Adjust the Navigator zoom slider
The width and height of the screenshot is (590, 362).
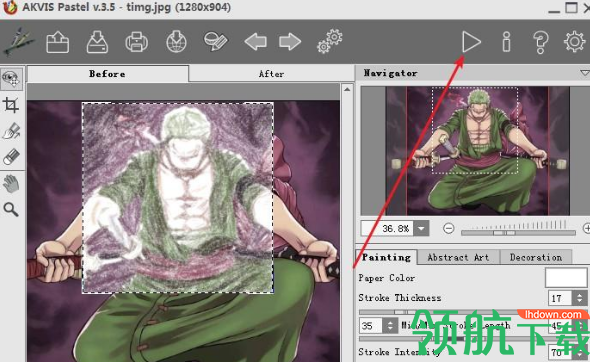point(519,233)
